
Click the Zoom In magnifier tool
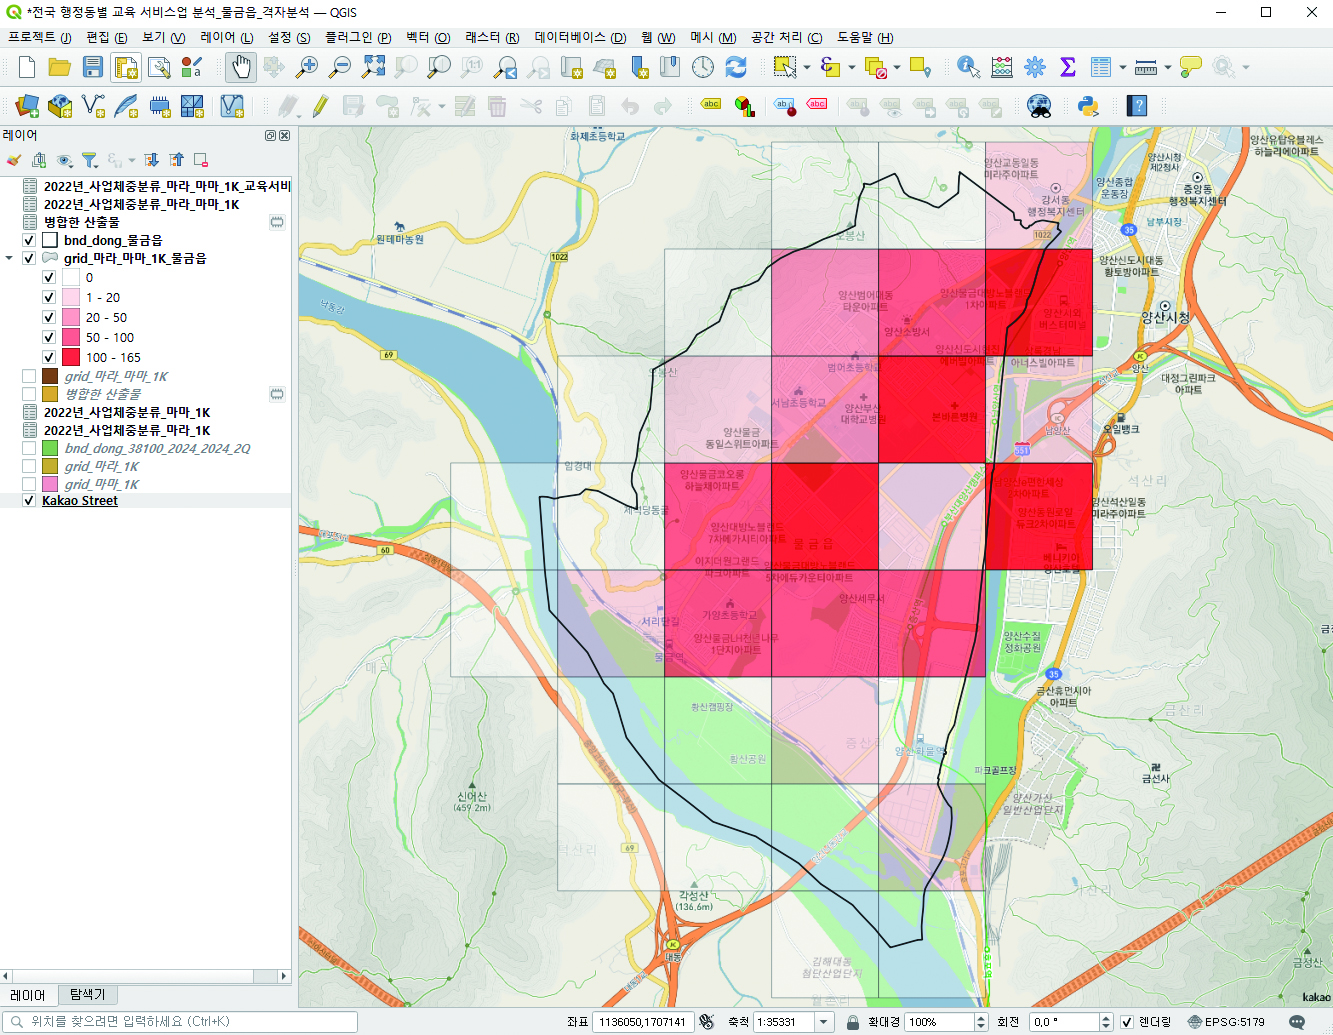[x=307, y=67]
